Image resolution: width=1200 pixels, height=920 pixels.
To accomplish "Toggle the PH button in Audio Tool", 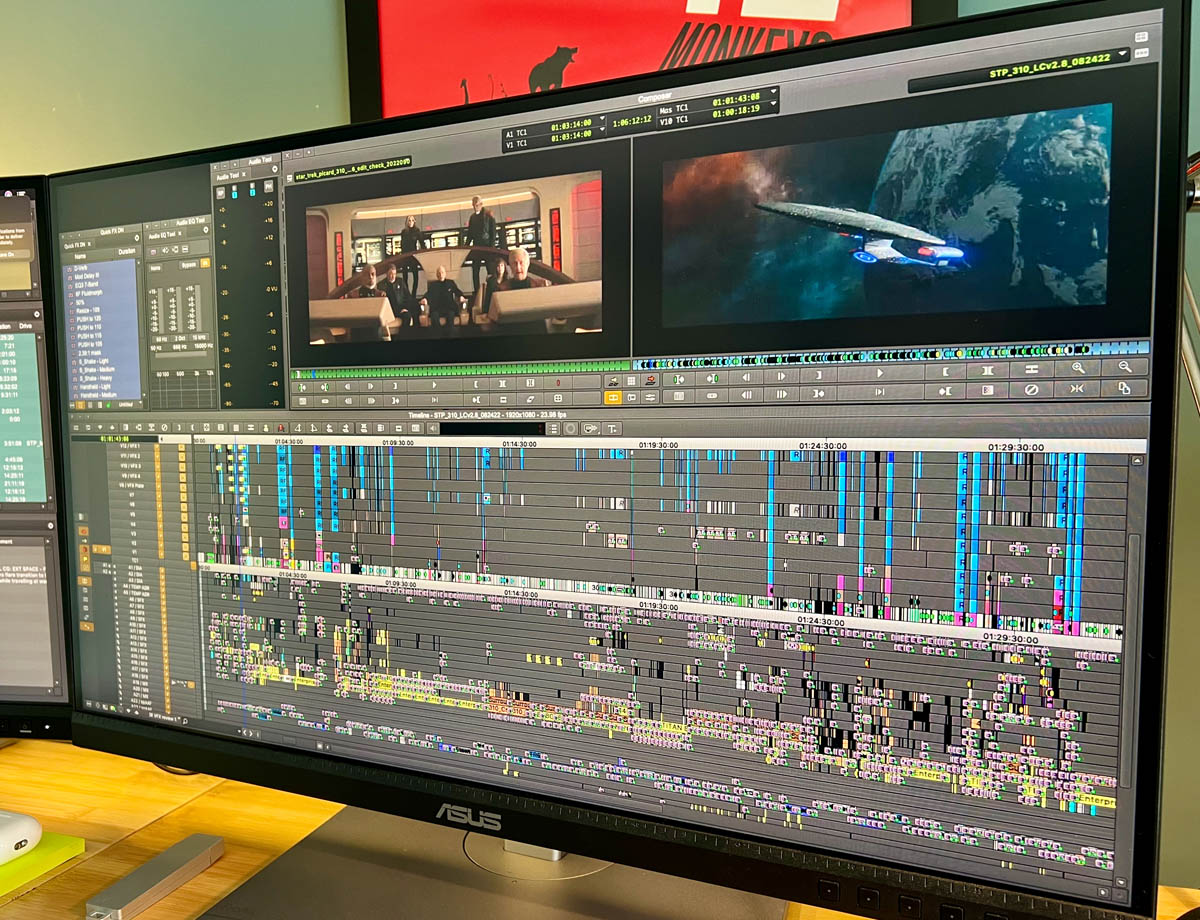I will (269, 187).
